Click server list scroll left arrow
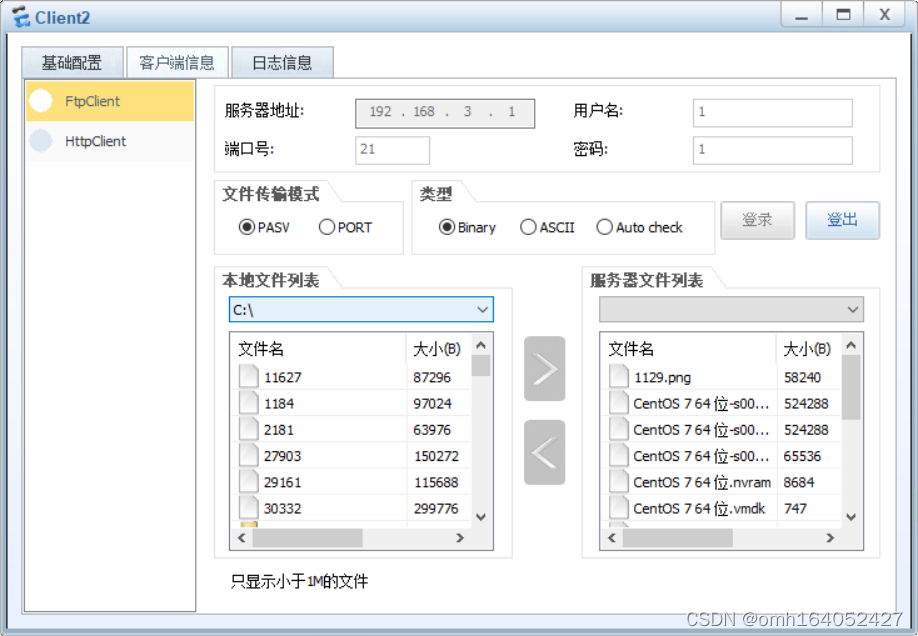The image size is (918, 636). pos(612,538)
